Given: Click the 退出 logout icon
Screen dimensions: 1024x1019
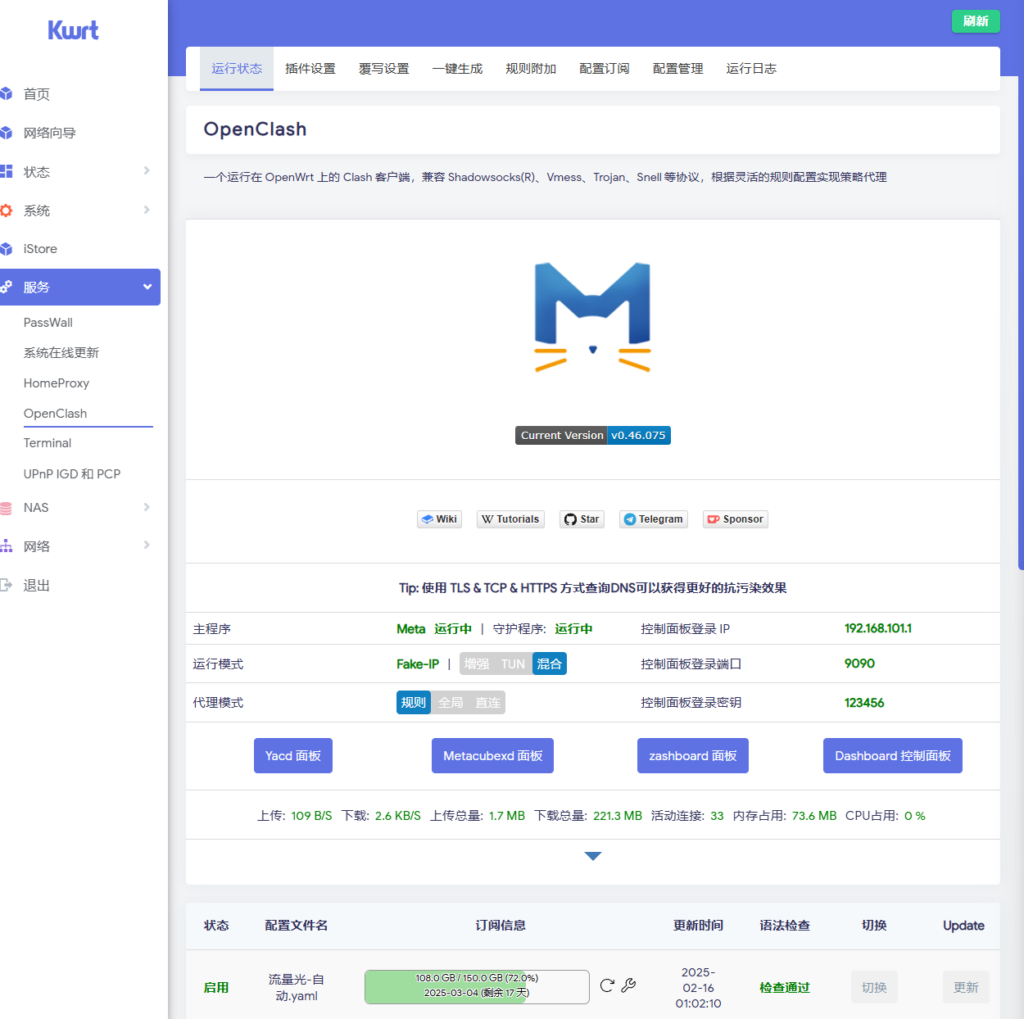Looking at the screenshot, I should [7, 585].
